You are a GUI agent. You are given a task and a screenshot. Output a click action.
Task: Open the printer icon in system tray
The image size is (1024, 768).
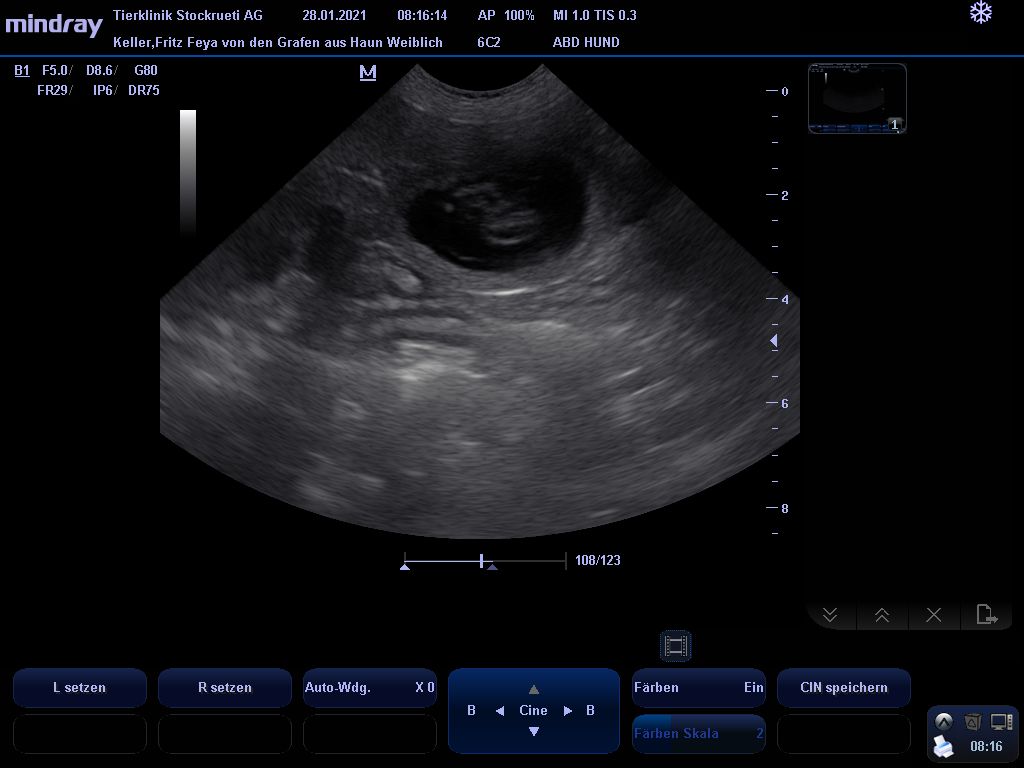943,746
